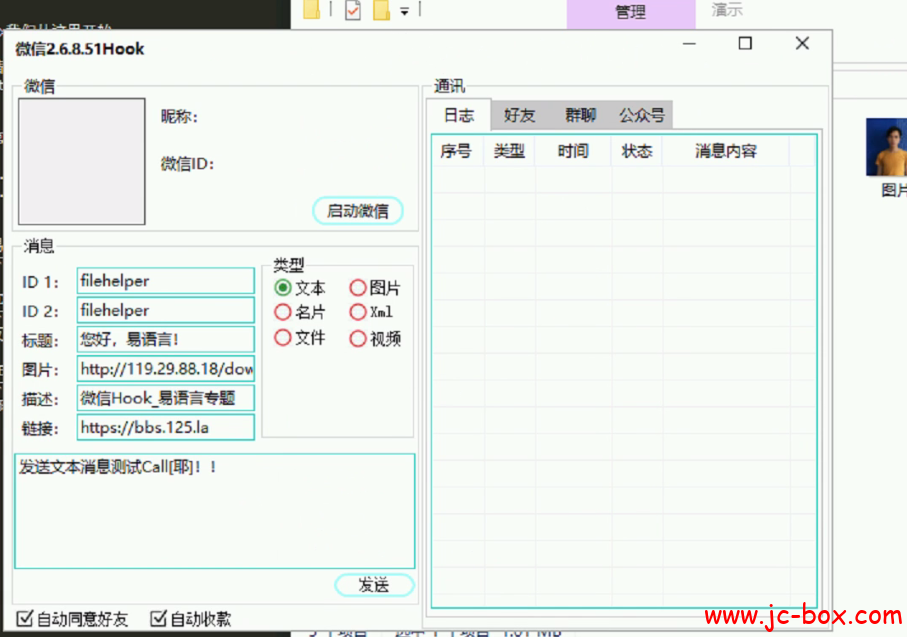
Task: Sort by the 状态 column header
Action: 637,152
